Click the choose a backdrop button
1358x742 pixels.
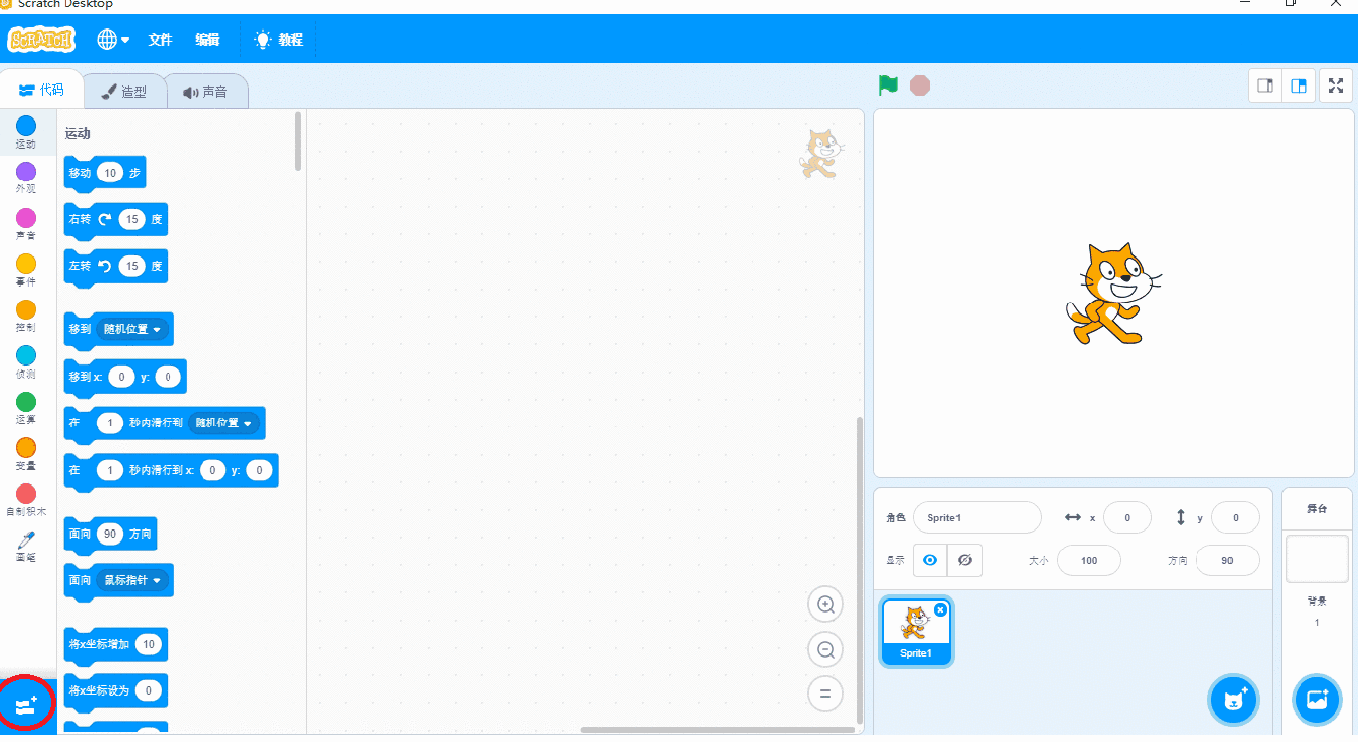tap(1317, 699)
